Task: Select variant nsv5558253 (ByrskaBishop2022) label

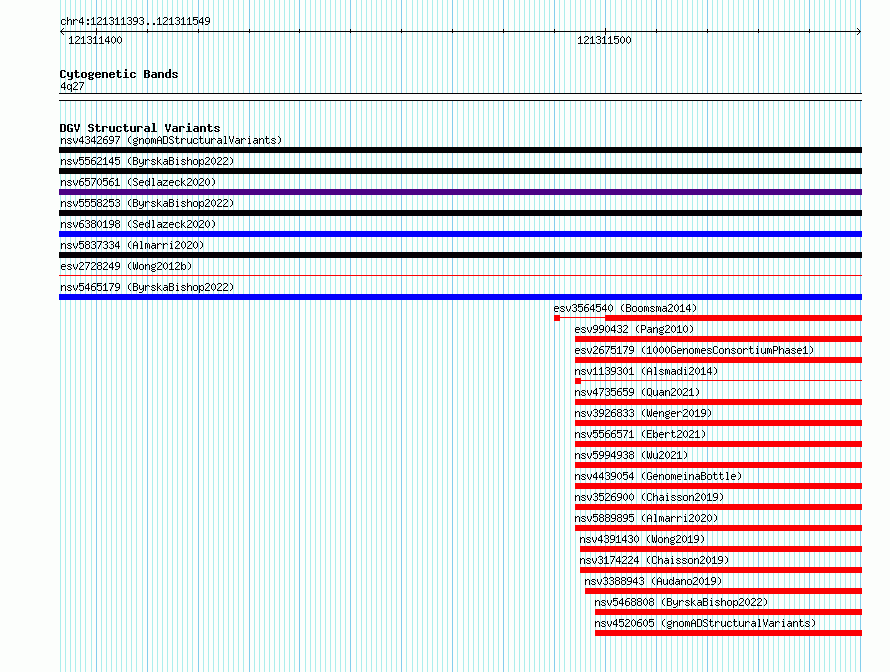Action: point(147,203)
